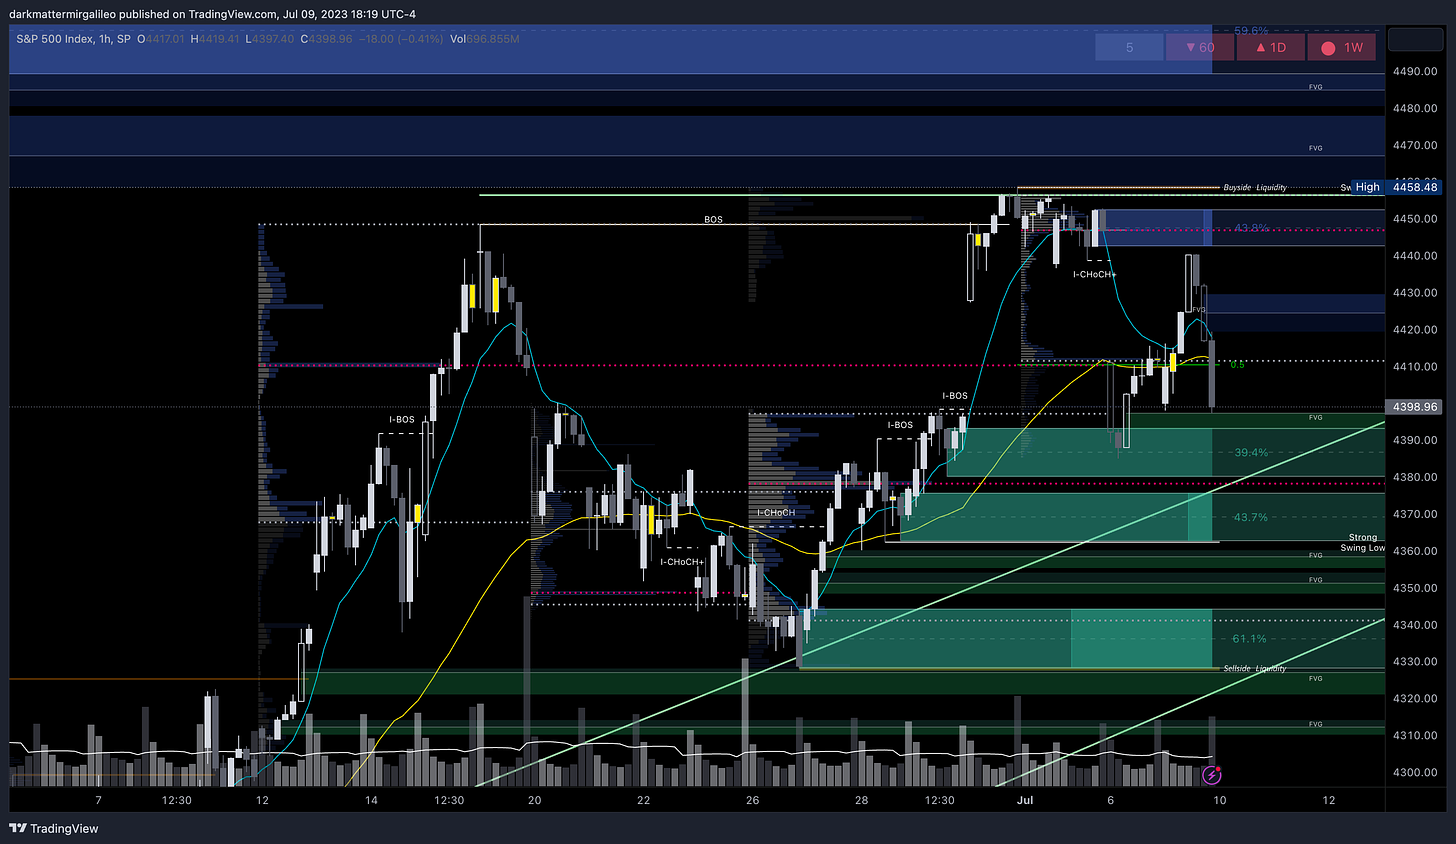Click the High 4458.48 price label
This screenshot has width=1456, height=844.
click(x=1396, y=187)
